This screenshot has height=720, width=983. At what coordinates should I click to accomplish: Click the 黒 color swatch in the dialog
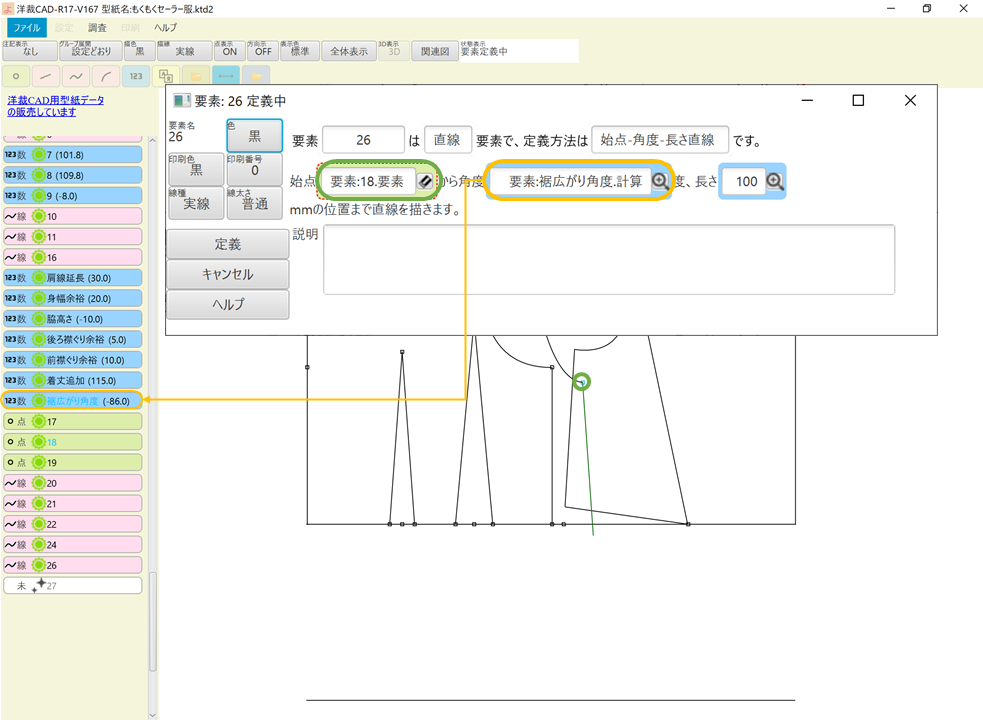coord(254,135)
